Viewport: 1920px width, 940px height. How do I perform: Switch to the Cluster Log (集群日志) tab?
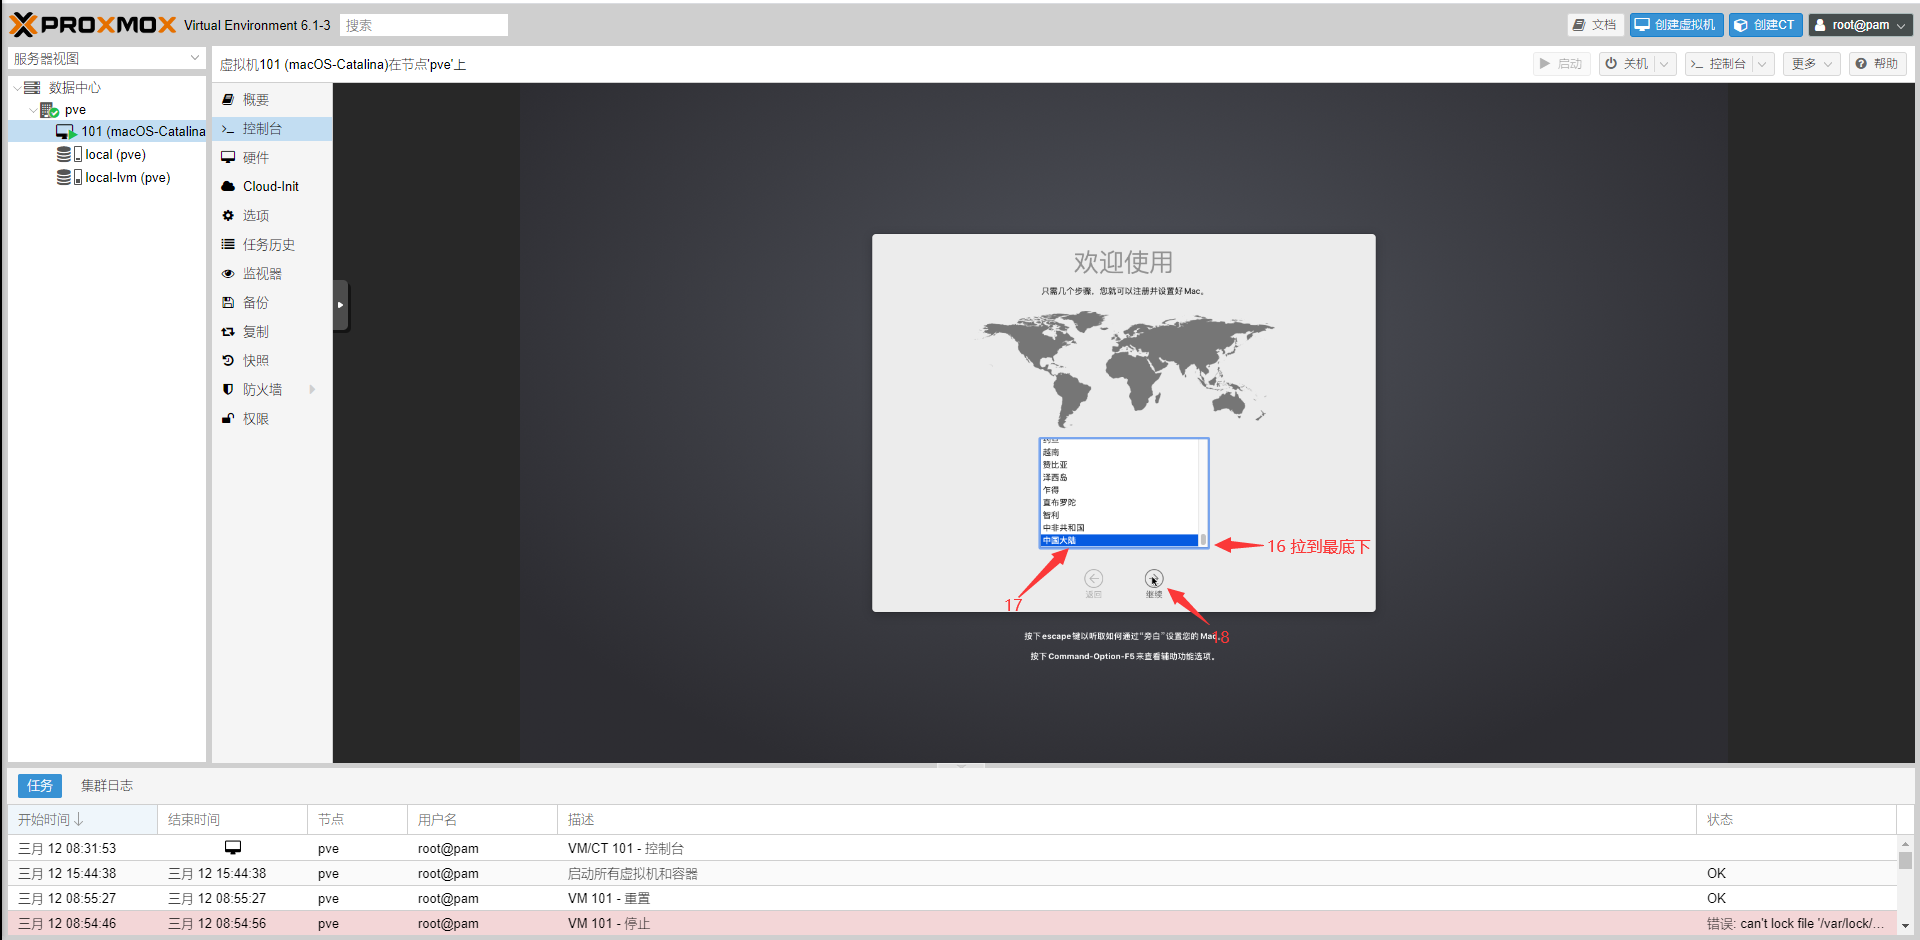click(x=107, y=786)
